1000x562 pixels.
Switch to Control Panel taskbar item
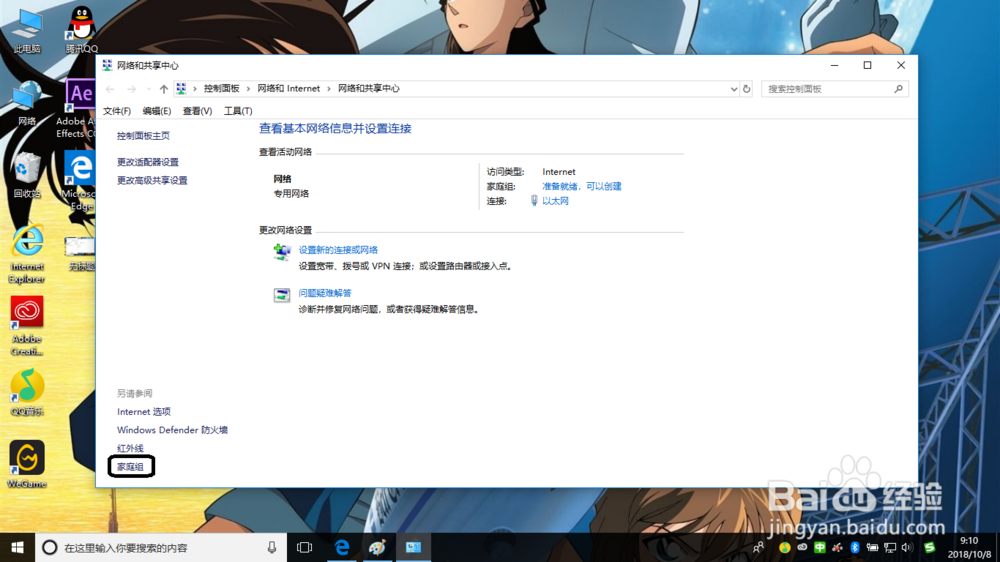click(413, 547)
